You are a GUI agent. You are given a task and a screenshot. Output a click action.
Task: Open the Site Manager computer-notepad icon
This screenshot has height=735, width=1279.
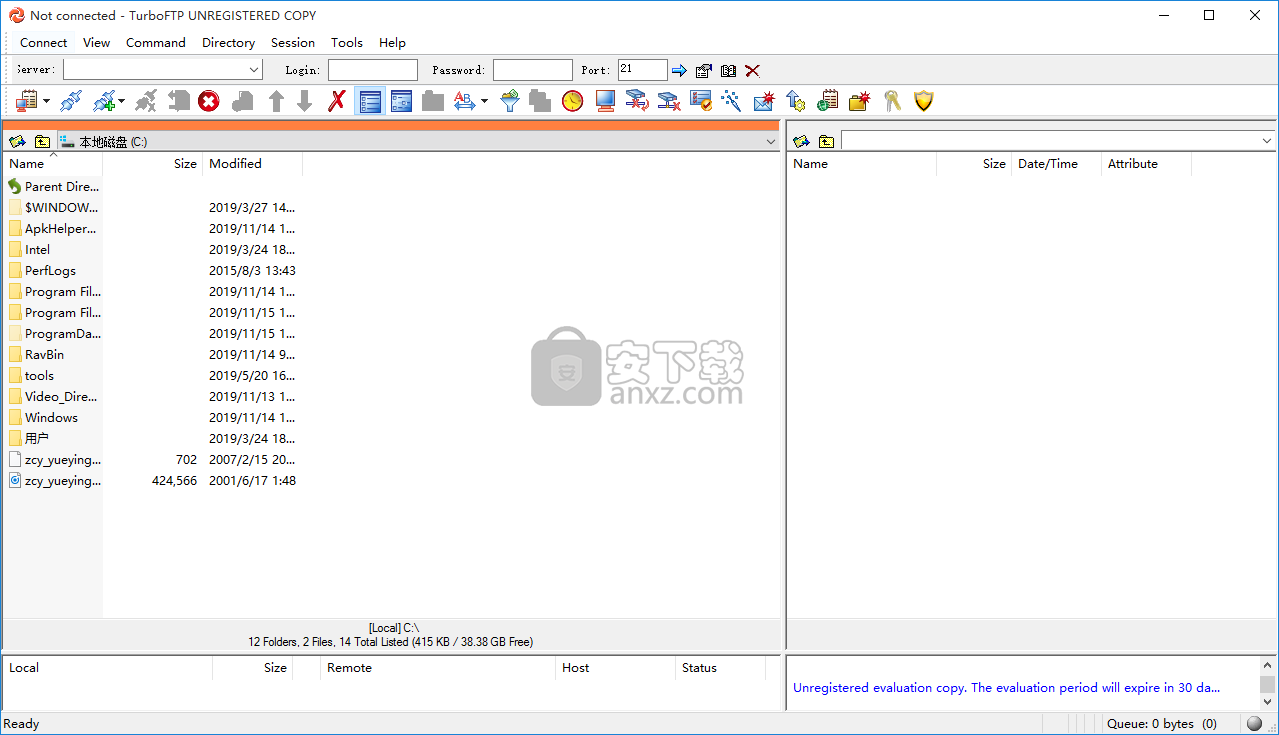point(25,101)
